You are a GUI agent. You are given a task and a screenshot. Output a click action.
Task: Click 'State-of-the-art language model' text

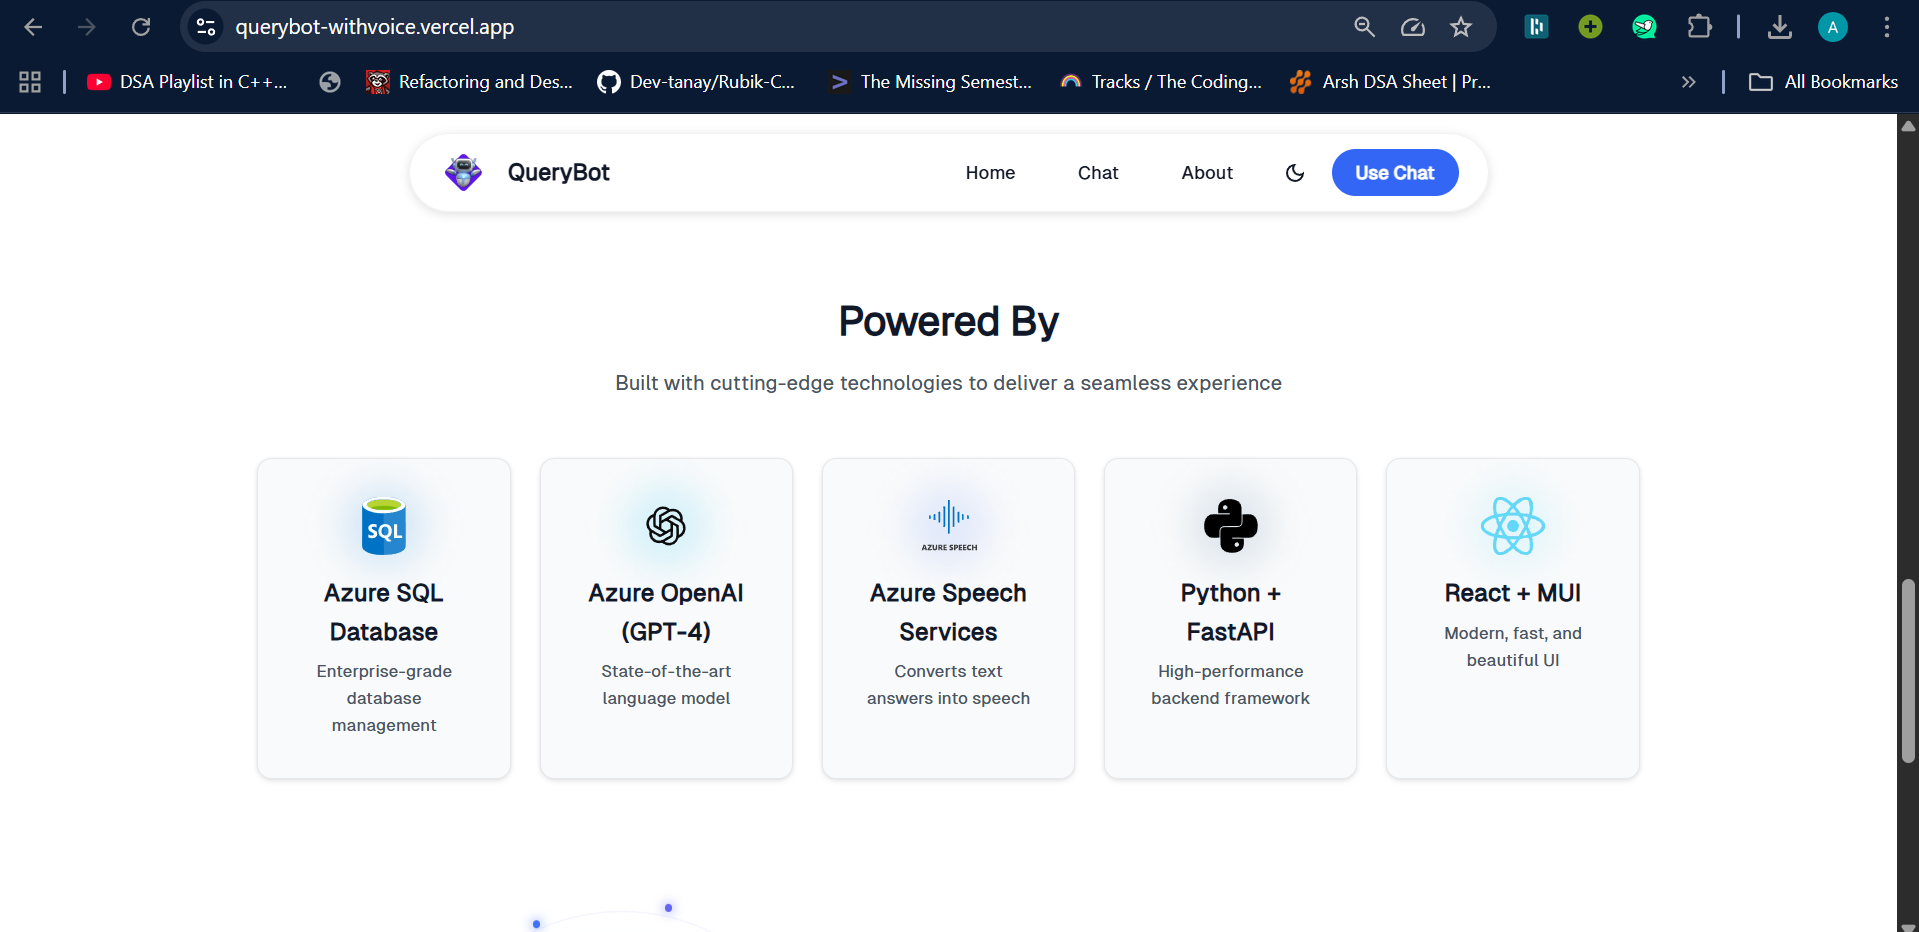666,685
